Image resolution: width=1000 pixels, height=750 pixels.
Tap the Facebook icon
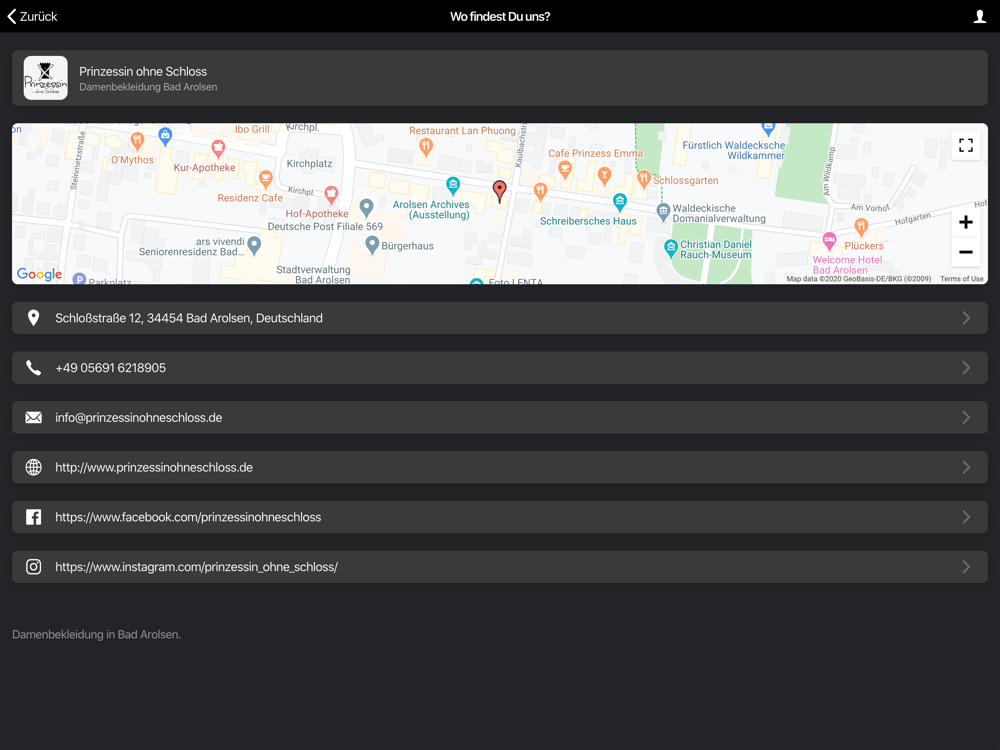33,517
